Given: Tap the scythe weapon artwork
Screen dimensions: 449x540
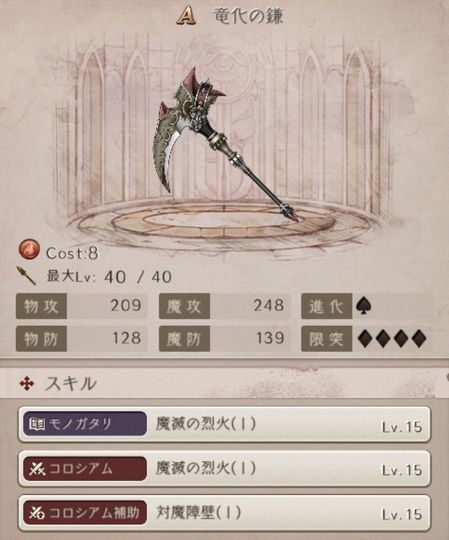Looking at the screenshot, I should point(226,145).
